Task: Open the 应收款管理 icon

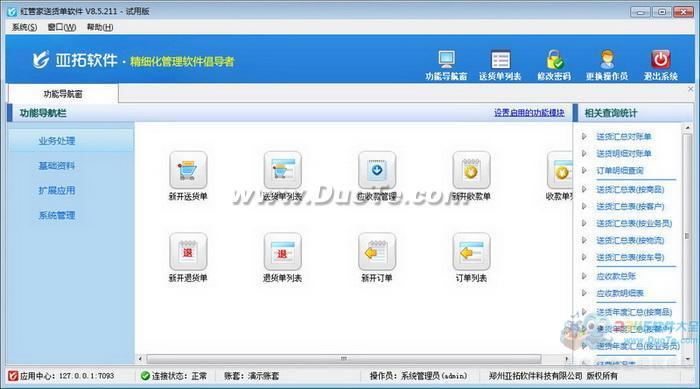Action: (377, 170)
